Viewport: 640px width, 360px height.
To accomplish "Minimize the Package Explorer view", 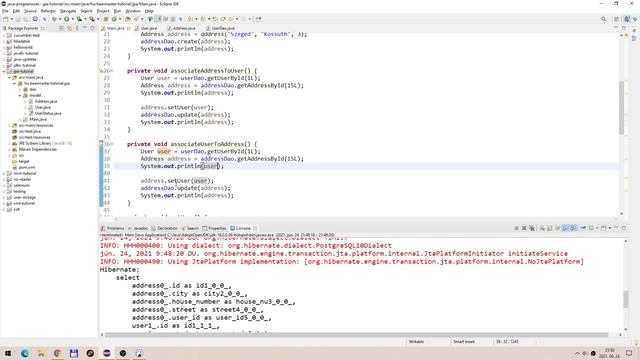I will pyautogui.click(x=85, y=28).
